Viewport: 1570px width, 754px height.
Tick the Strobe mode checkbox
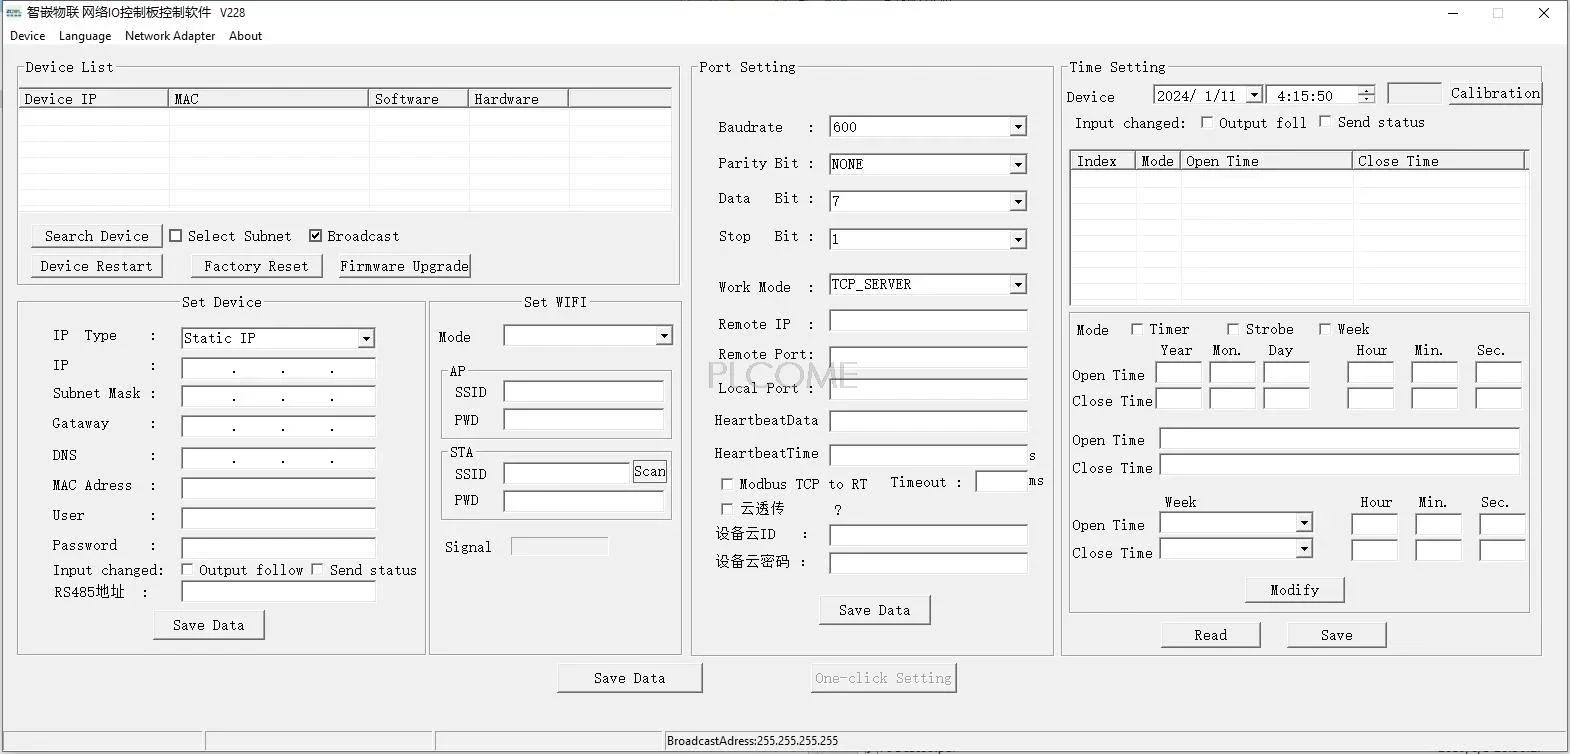click(x=1233, y=329)
